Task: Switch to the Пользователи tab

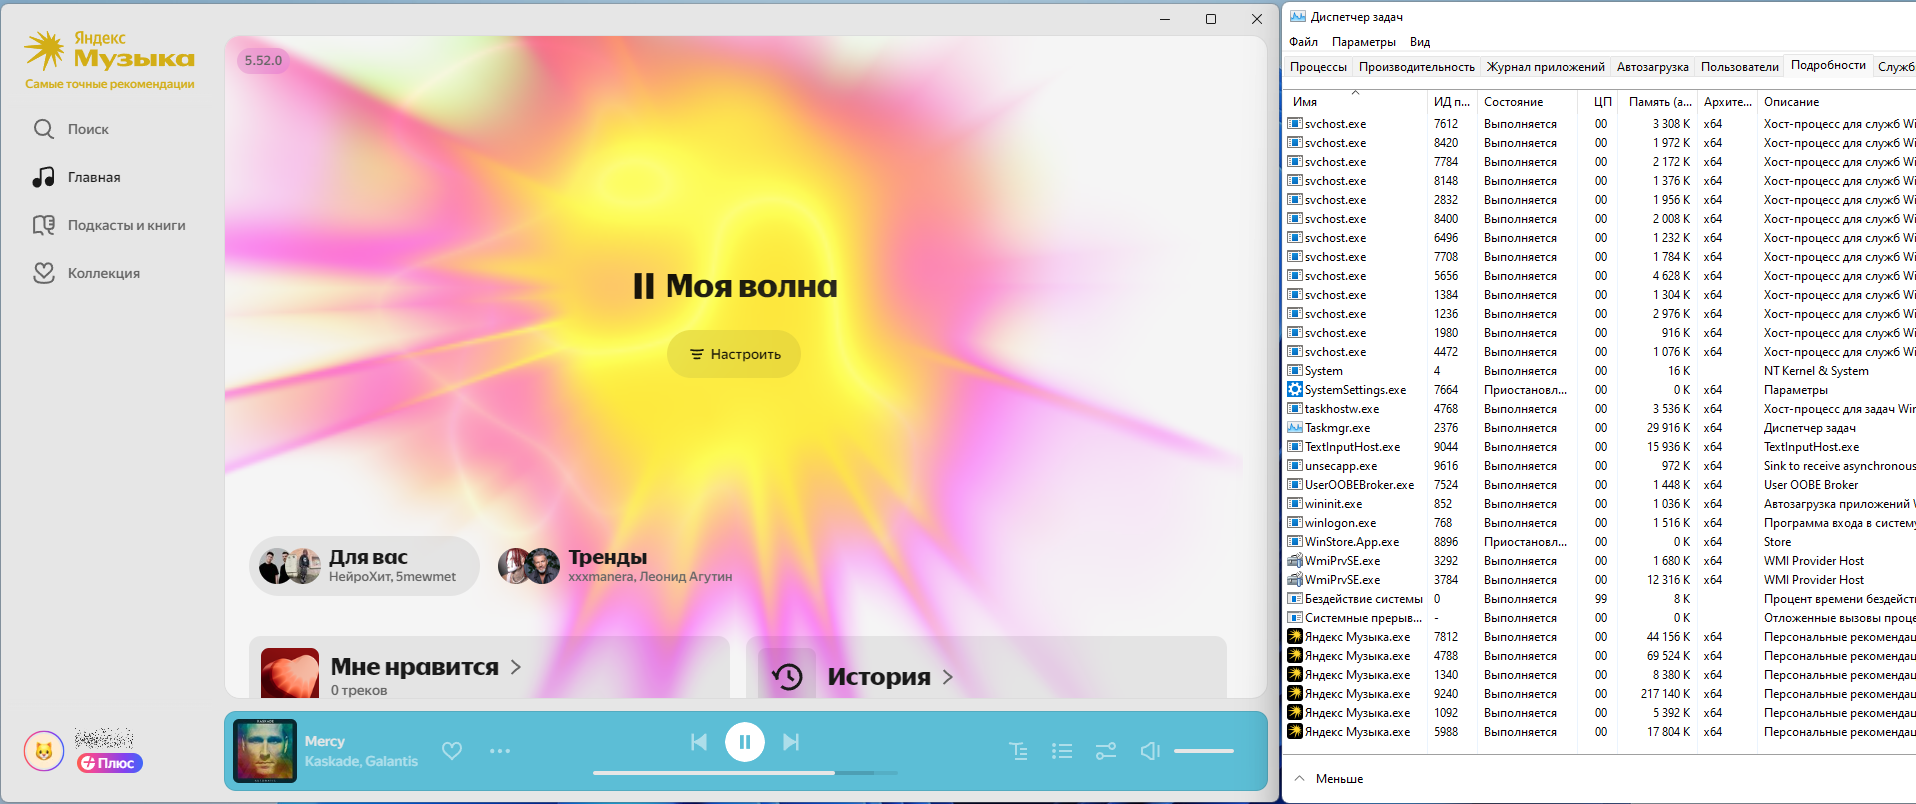Action: pos(1739,67)
